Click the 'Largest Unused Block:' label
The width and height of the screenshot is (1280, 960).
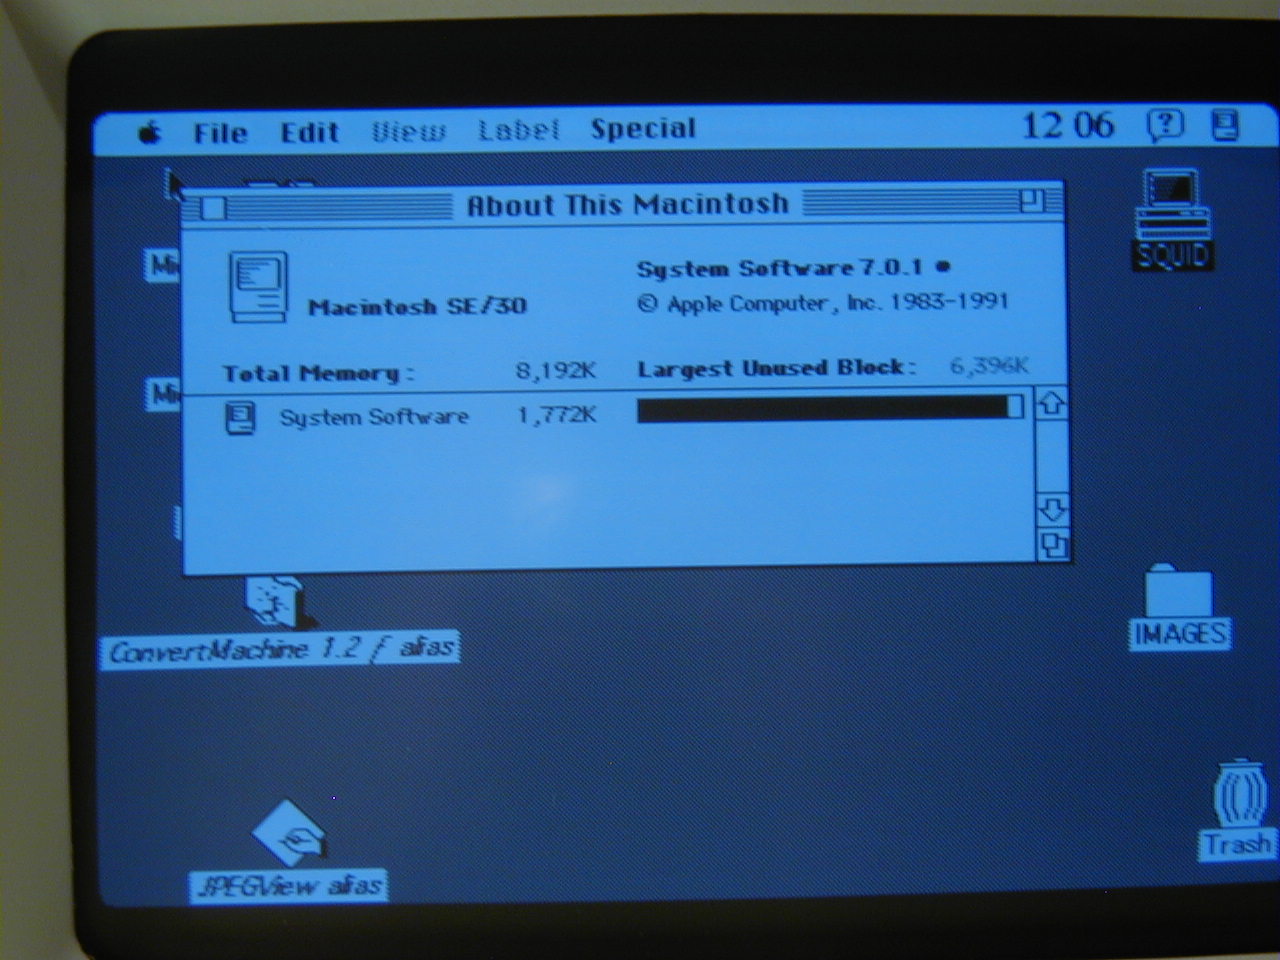777,368
